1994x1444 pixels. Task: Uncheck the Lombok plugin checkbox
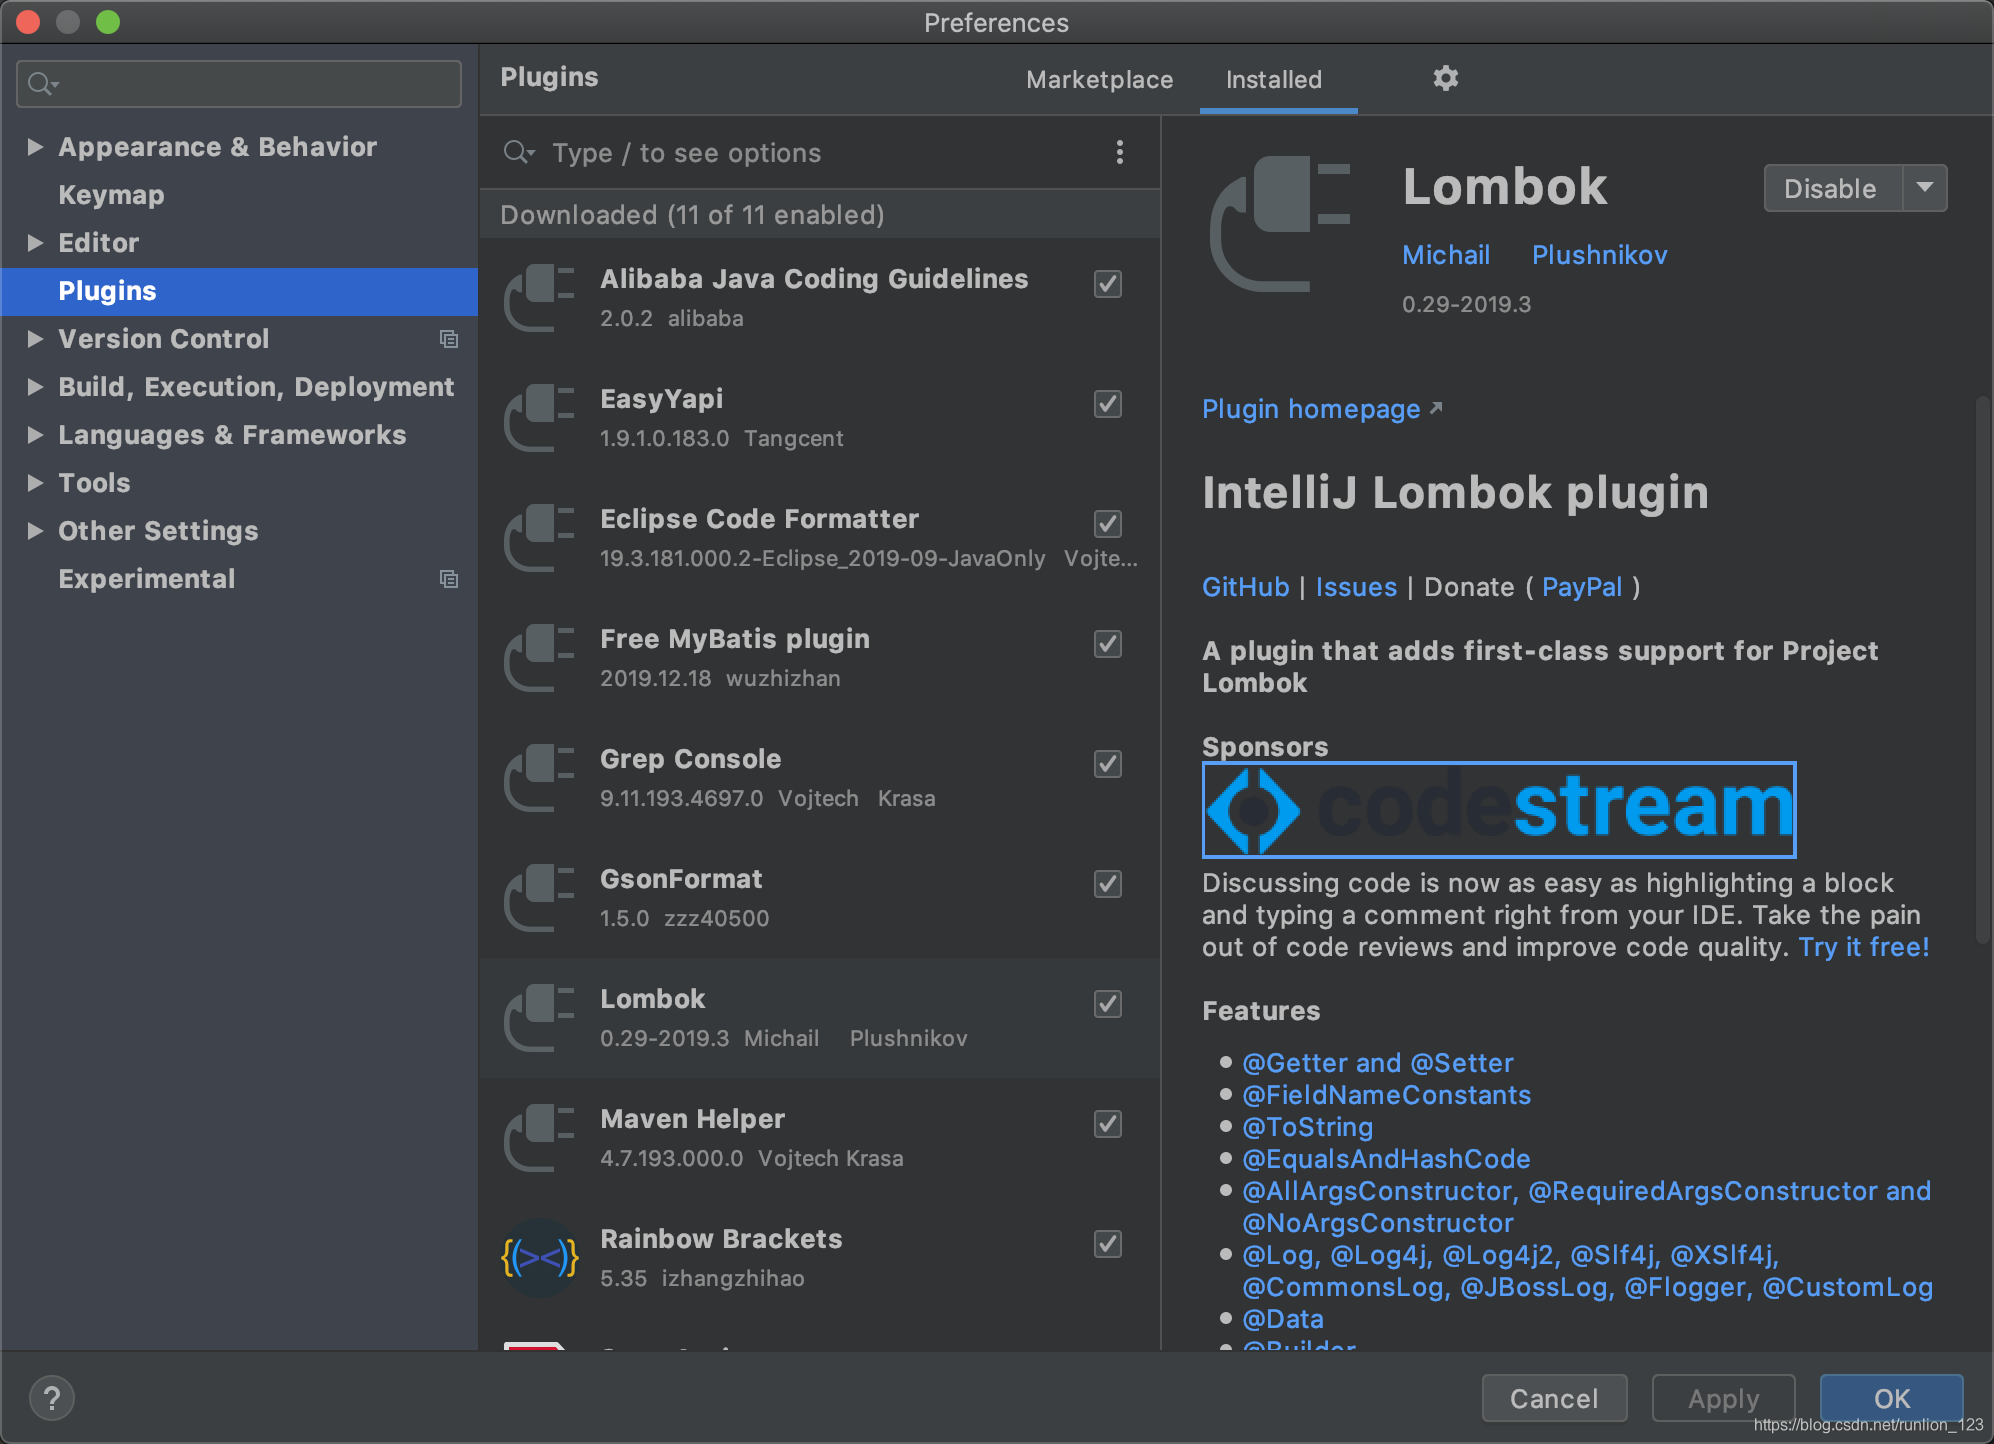1107,1004
